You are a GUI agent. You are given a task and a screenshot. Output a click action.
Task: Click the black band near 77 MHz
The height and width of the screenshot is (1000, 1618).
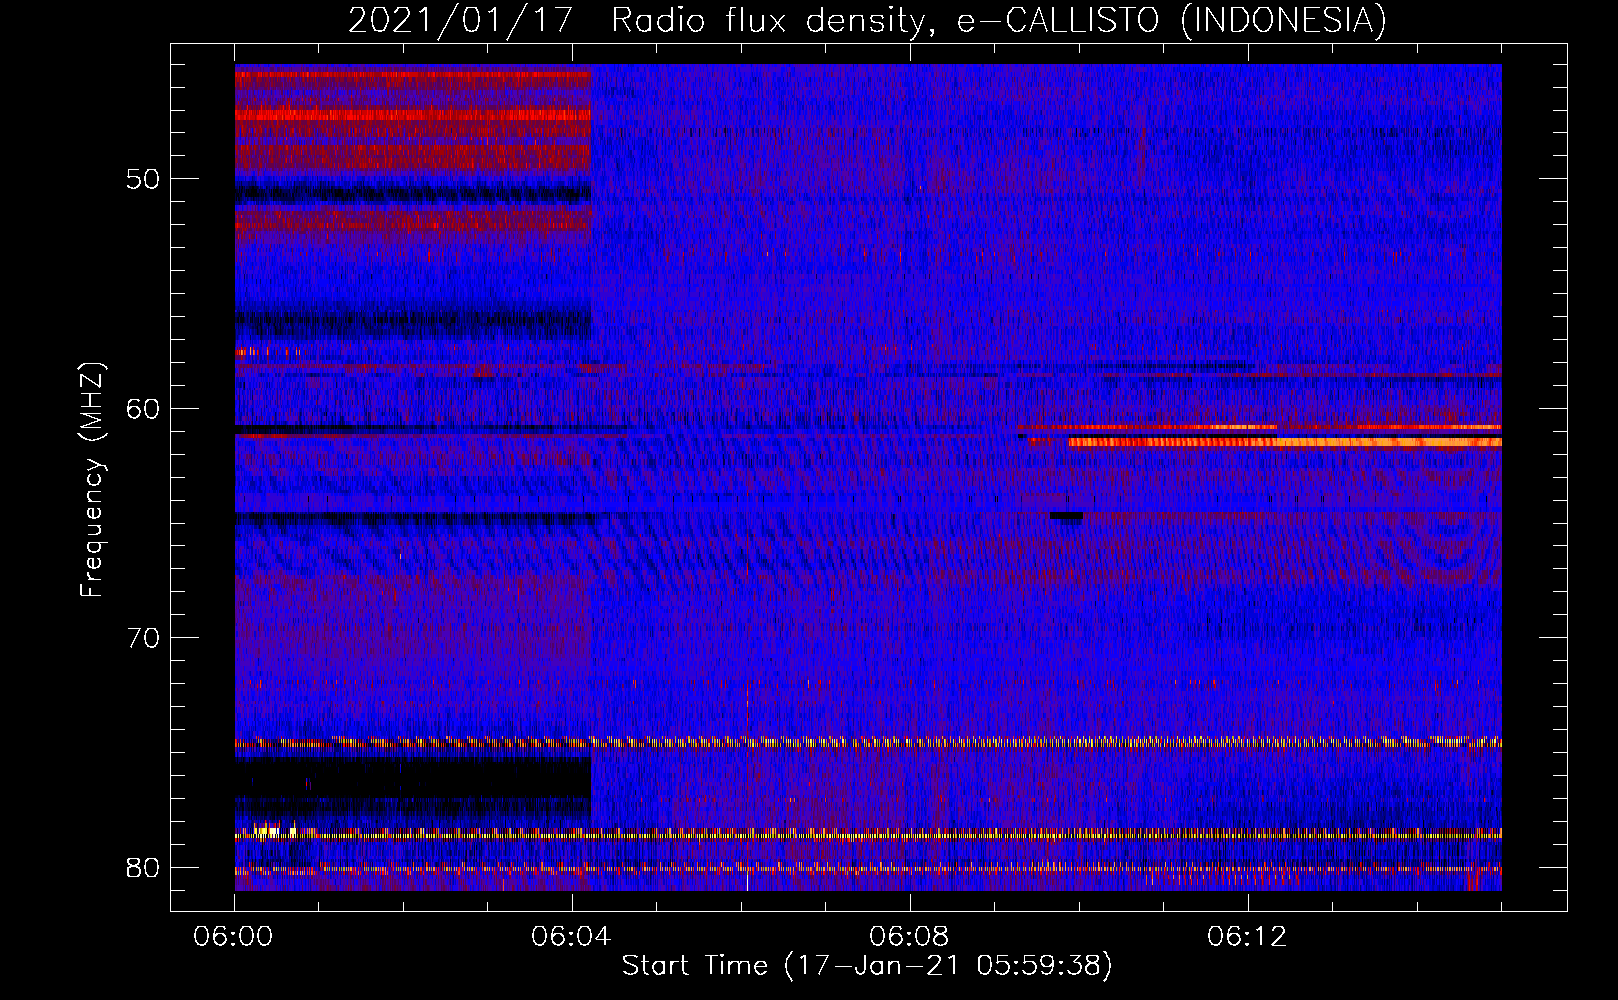pos(413,778)
